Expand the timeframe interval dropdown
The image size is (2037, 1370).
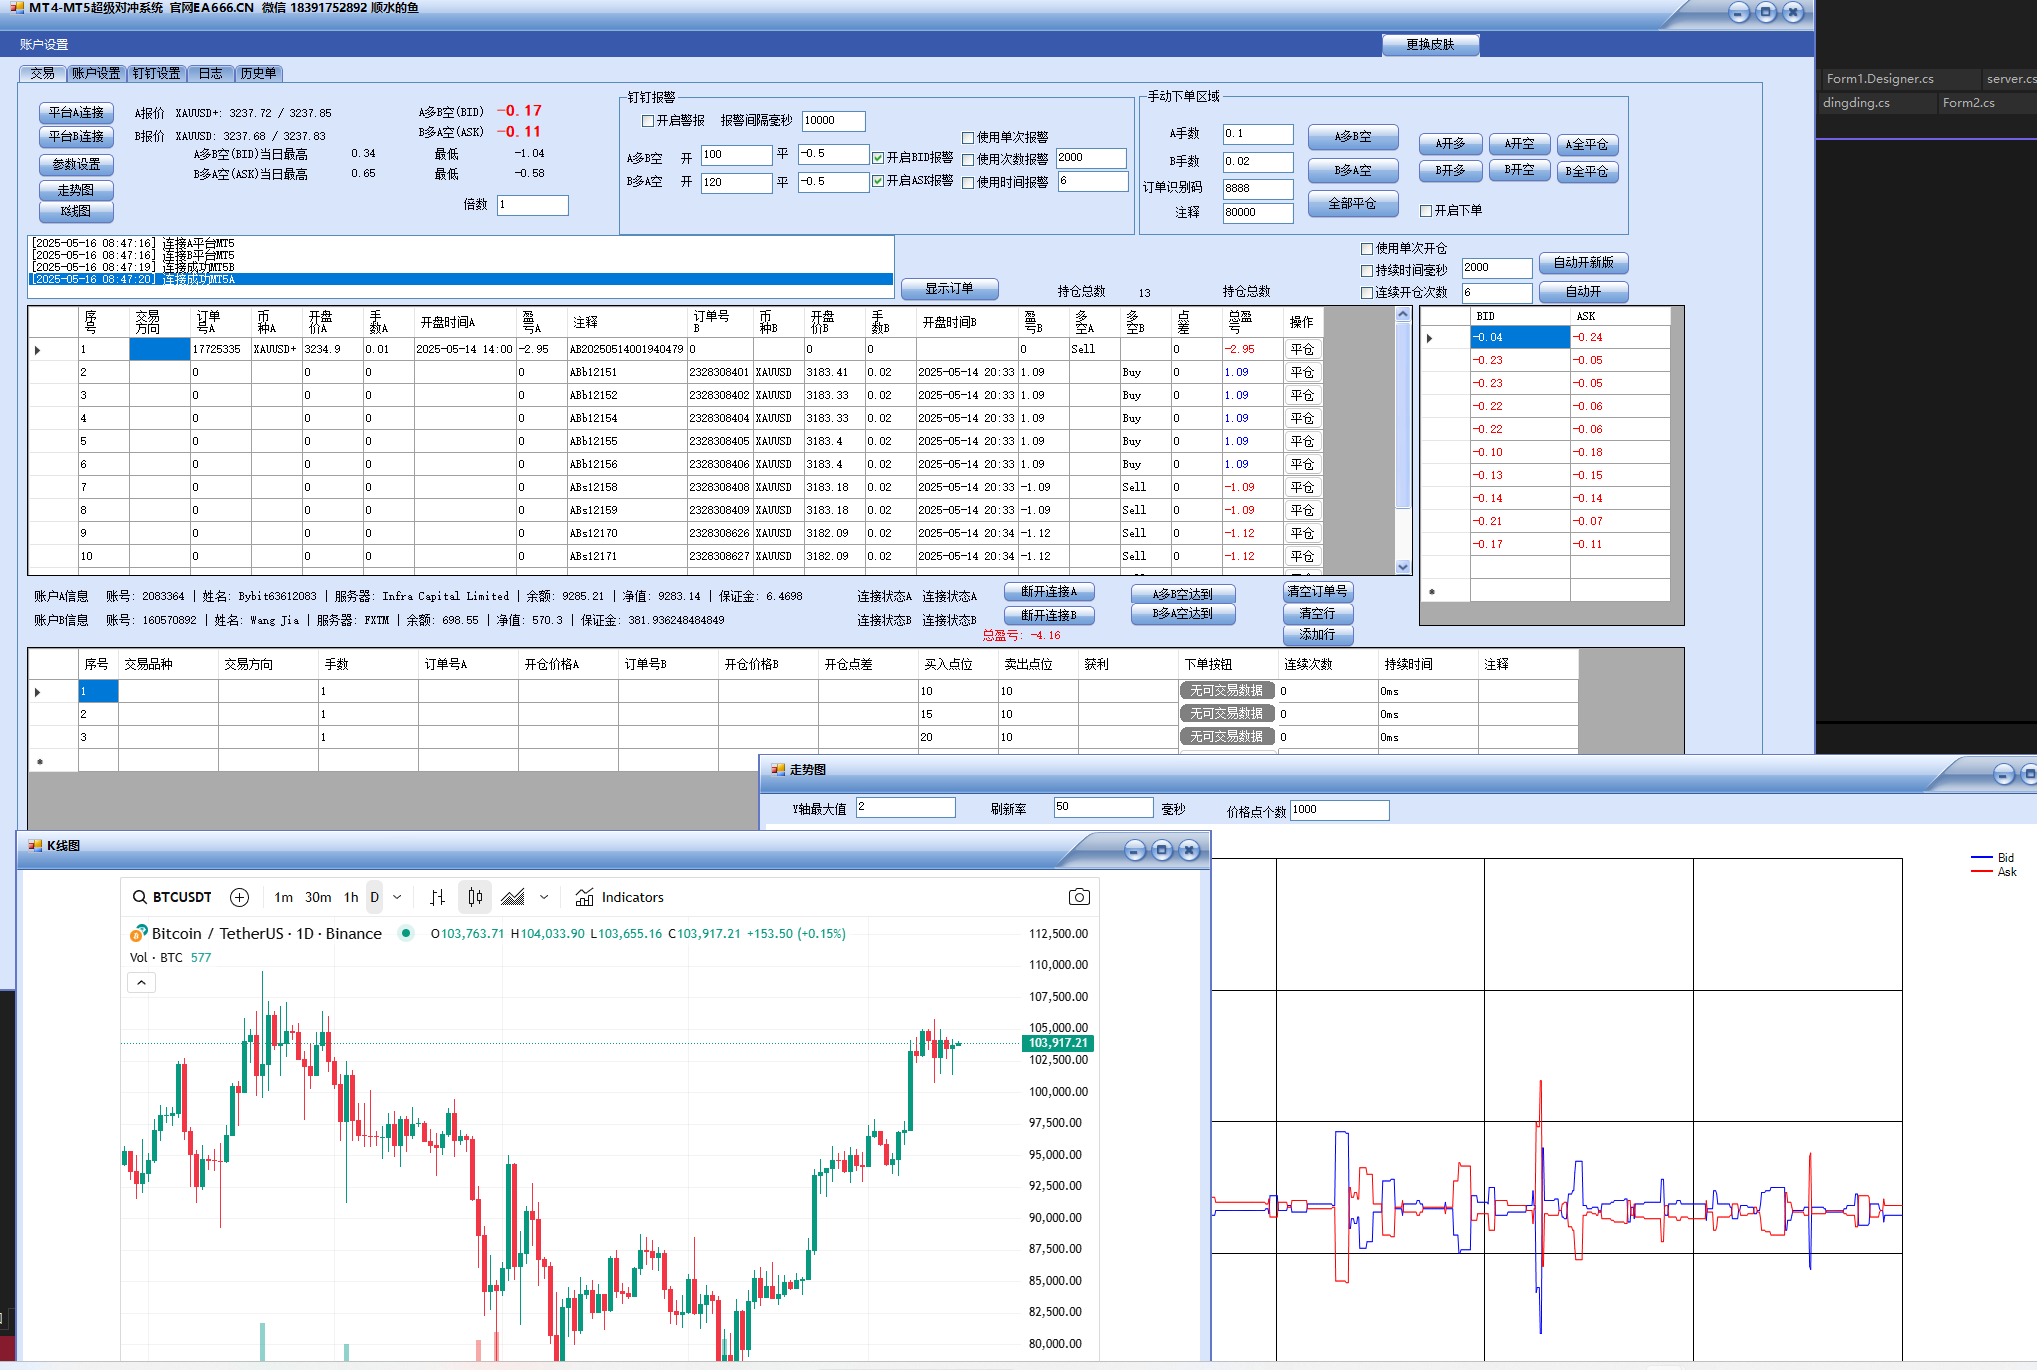397,897
